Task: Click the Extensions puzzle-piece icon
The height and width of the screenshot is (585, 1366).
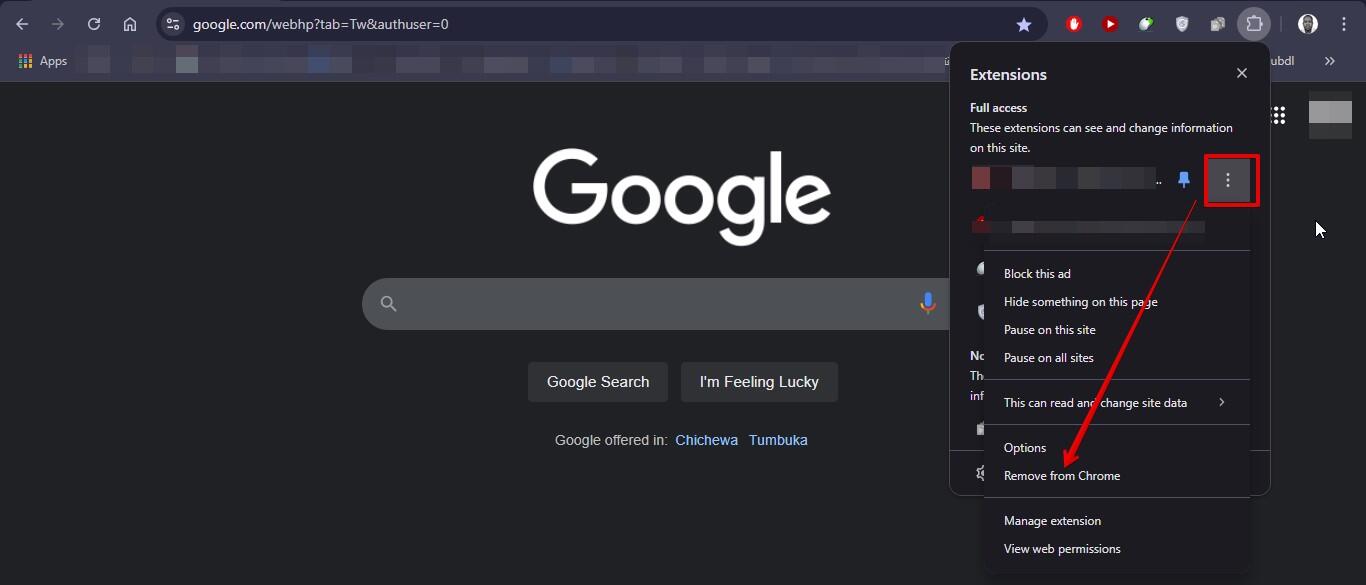Action: click(x=1254, y=24)
